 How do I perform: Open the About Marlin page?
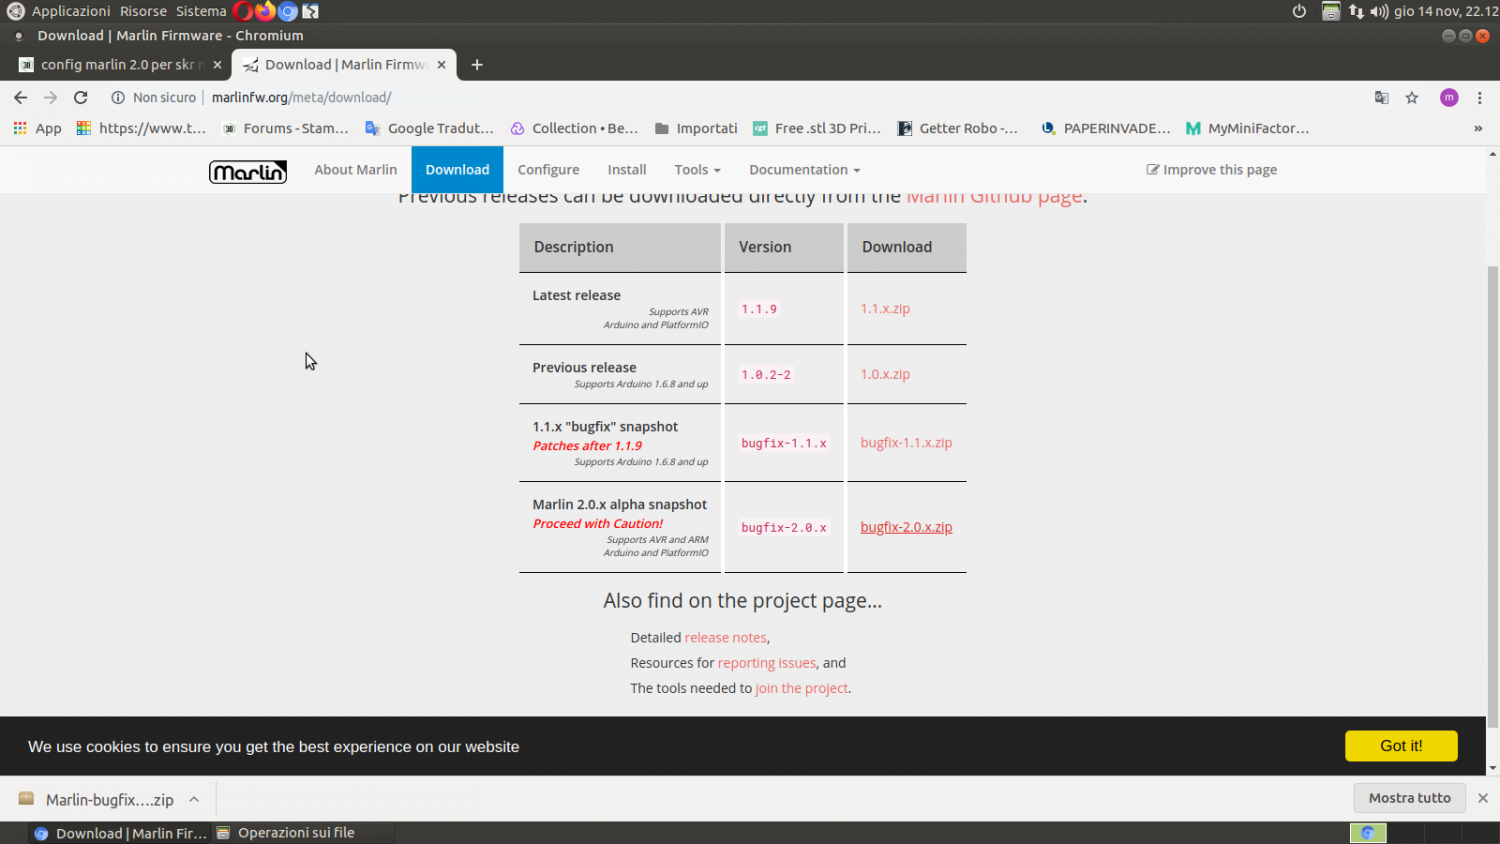356,170
